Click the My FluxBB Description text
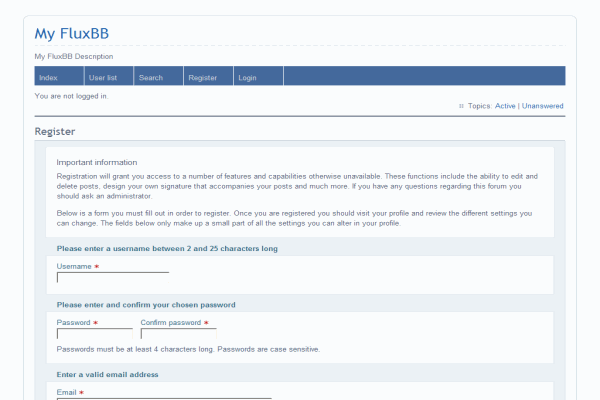This screenshot has height=400, width=600. 74,56
